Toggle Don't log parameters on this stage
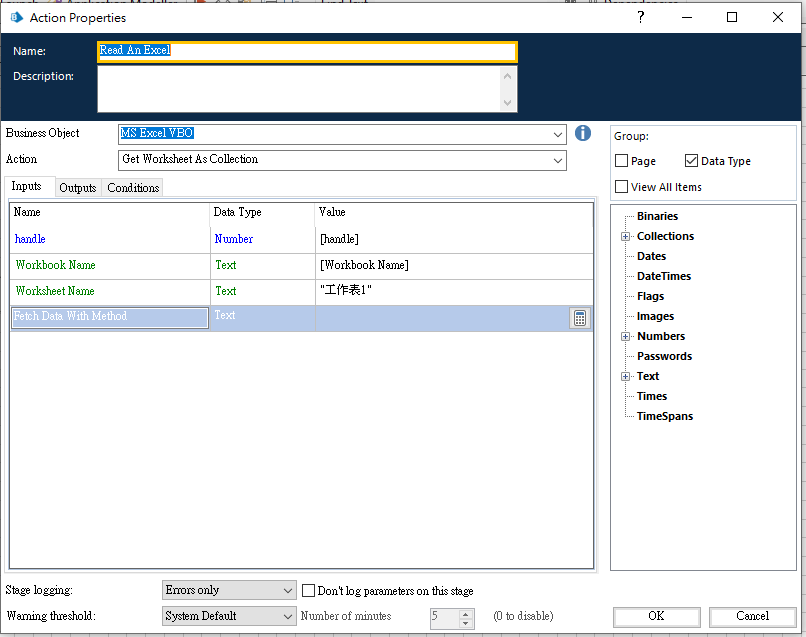The width and height of the screenshot is (806, 637). [308, 590]
